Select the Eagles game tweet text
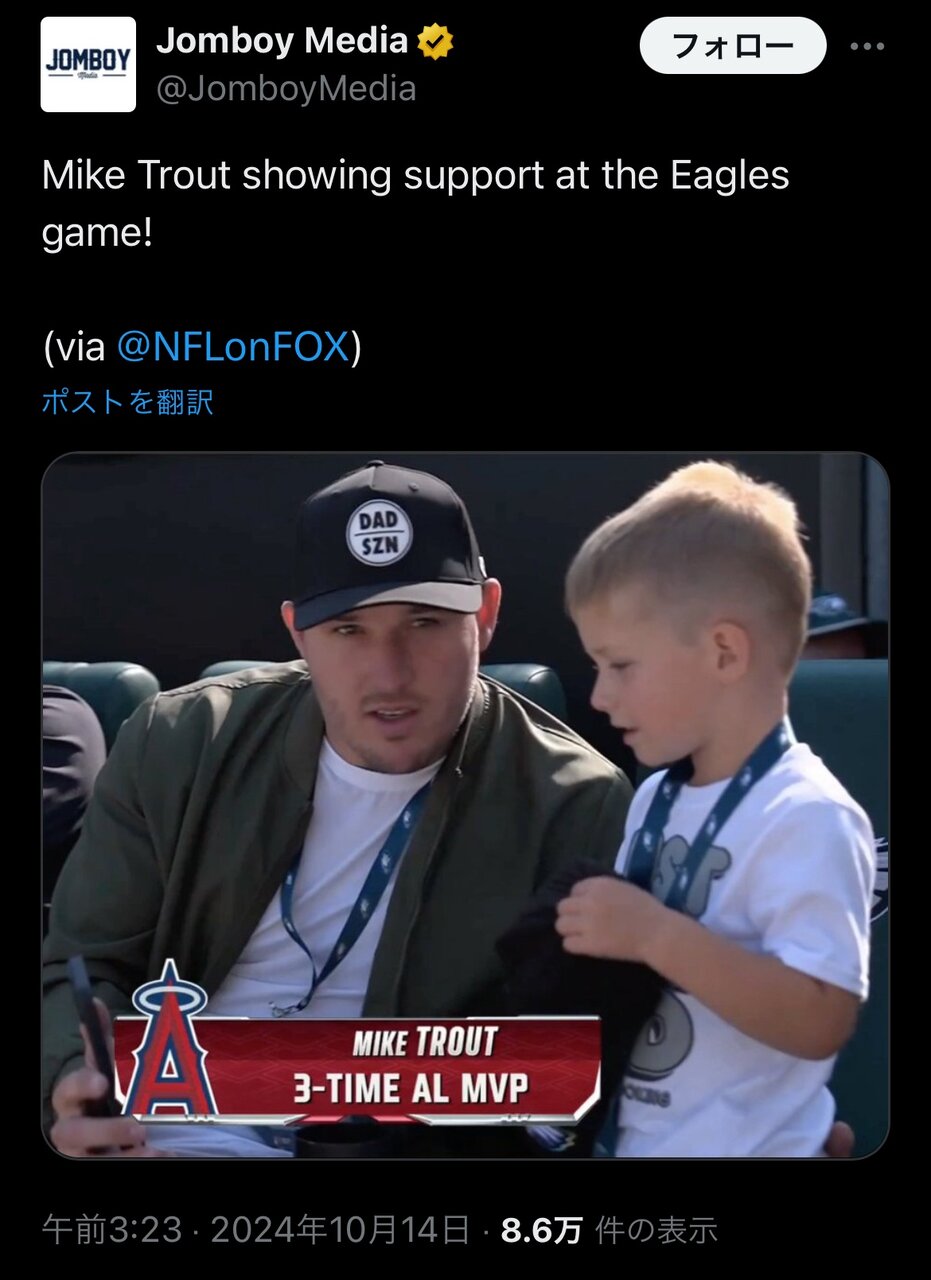 pos(415,203)
